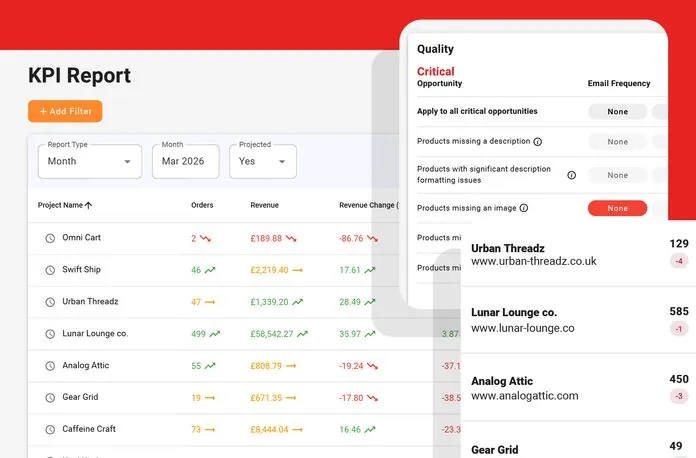The image size is (696, 458).
Task: Toggle None for Apply to all critical opportunities
Action: pos(617,111)
